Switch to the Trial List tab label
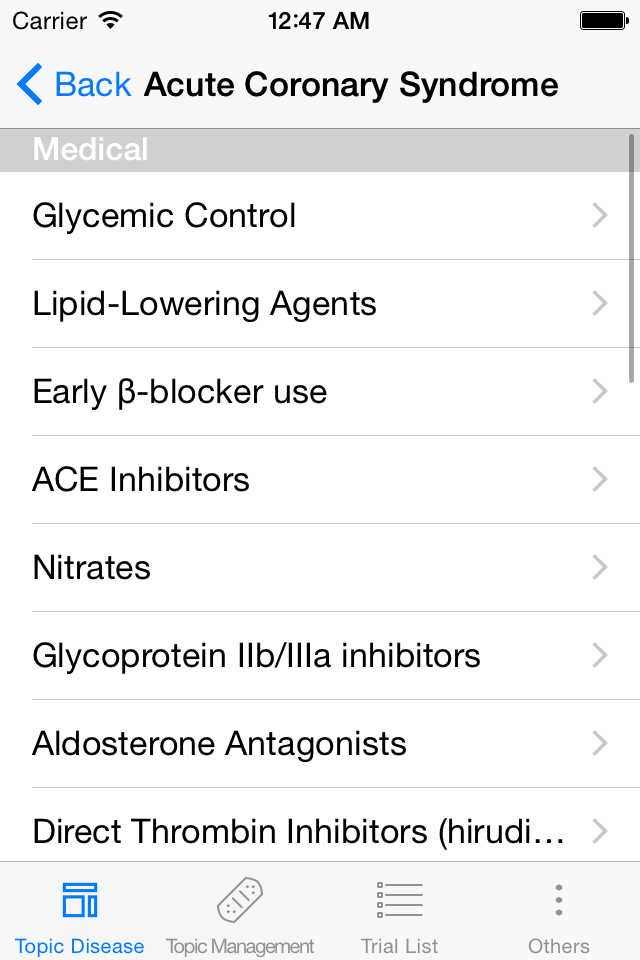 (399, 946)
